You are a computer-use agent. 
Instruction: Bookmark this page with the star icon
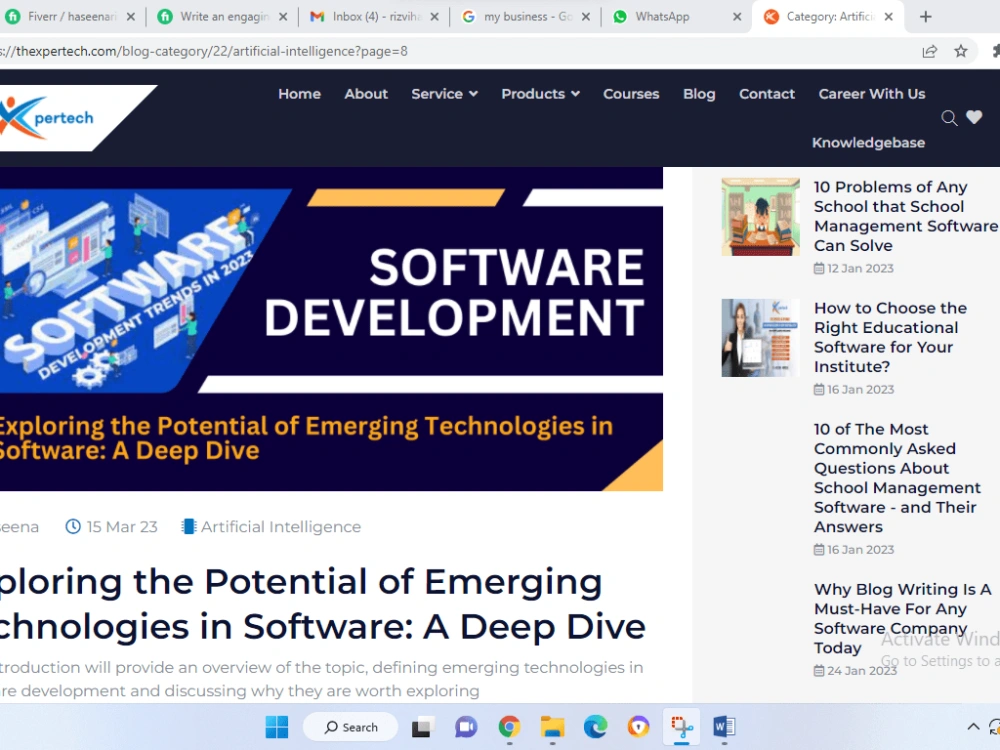(960, 51)
